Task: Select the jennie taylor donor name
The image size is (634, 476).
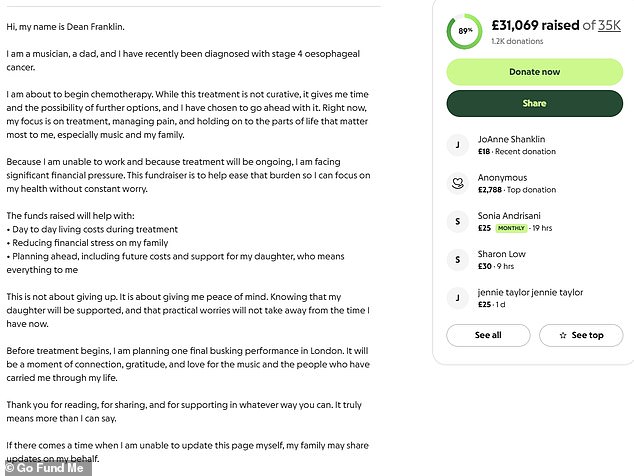Action: click(x=530, y=292)
